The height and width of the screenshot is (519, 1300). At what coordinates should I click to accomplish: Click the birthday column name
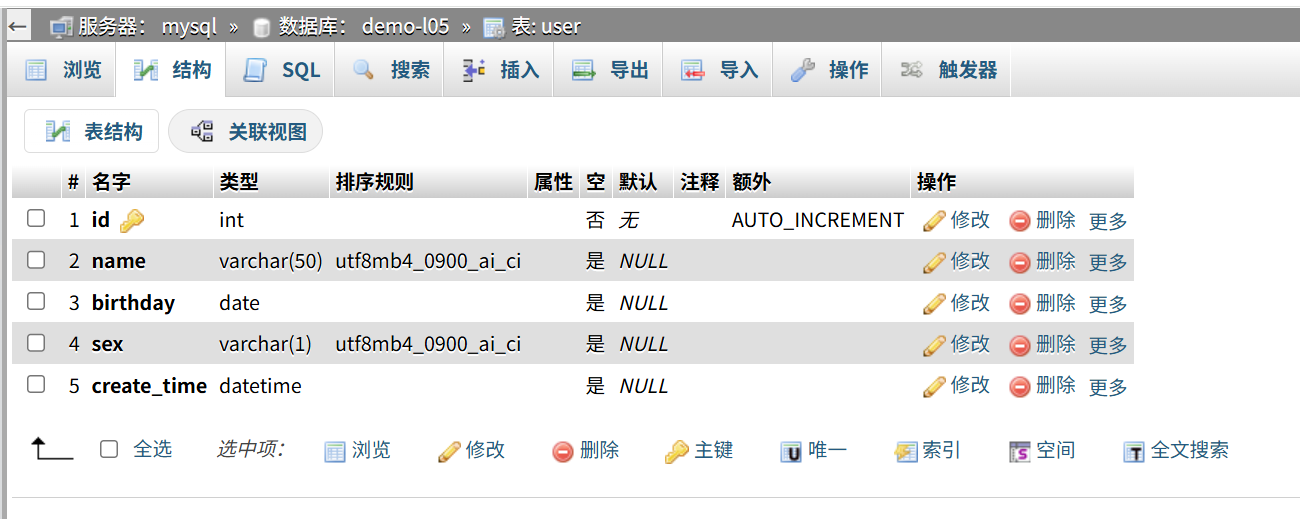tap(133, 303)
